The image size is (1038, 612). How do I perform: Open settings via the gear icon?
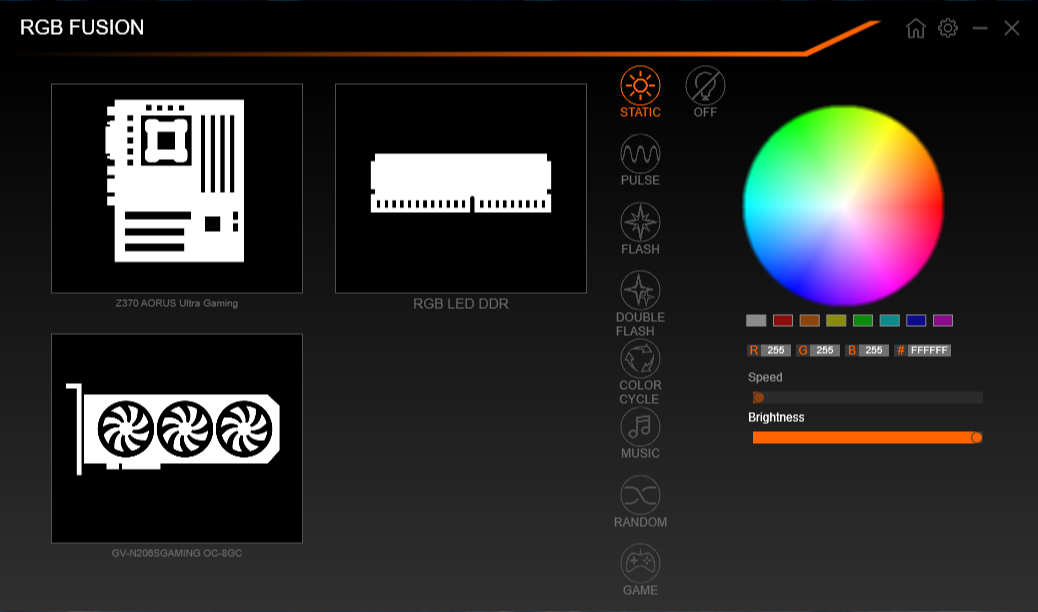click(x=948, y=28)
